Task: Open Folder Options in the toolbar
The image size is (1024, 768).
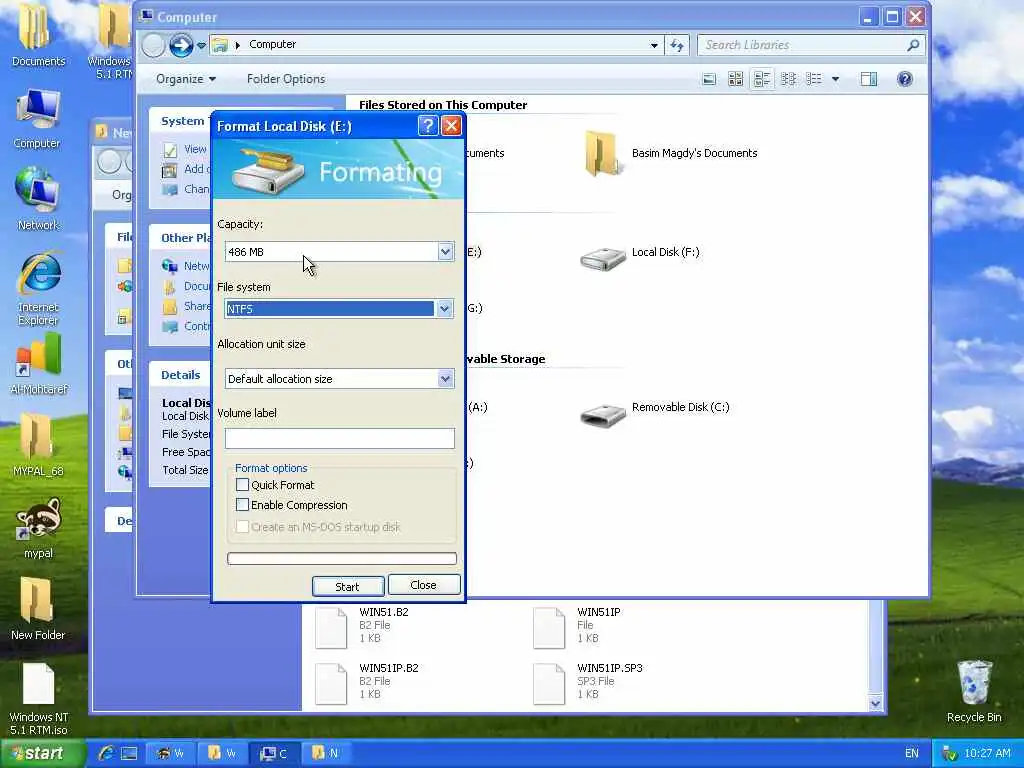Action: click(x=285, y=79)
